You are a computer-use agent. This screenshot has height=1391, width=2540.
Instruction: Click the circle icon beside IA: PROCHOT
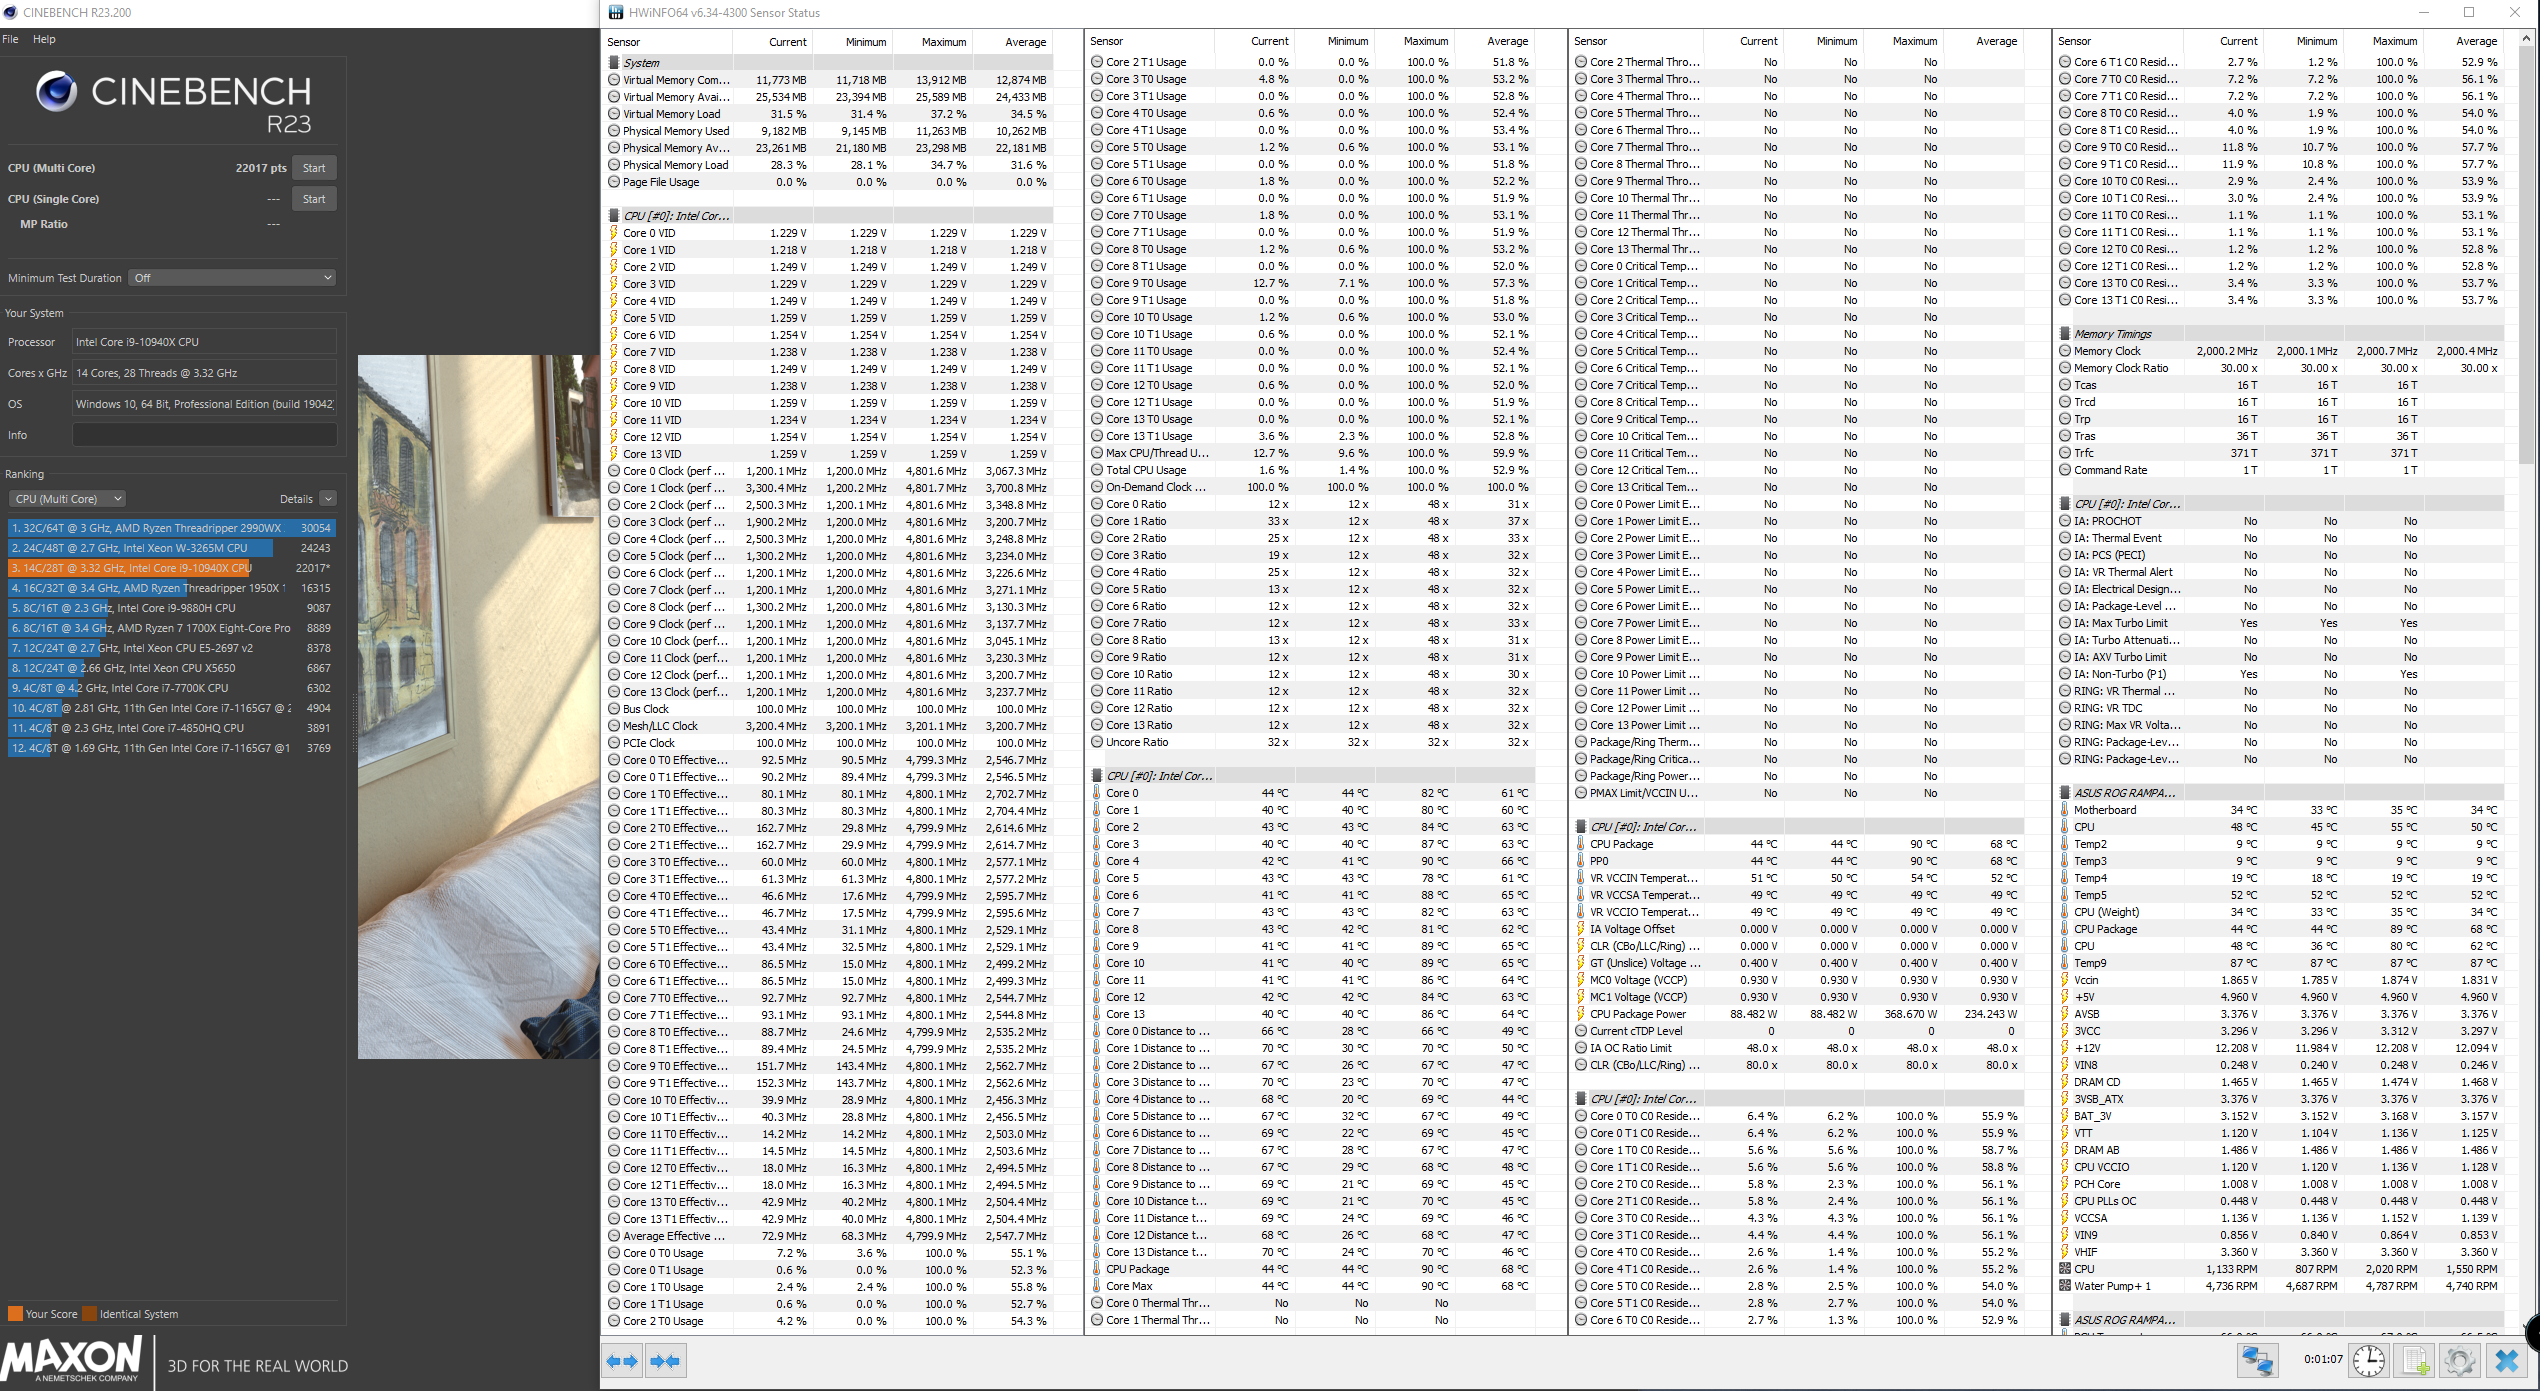tap(2065, 521)
